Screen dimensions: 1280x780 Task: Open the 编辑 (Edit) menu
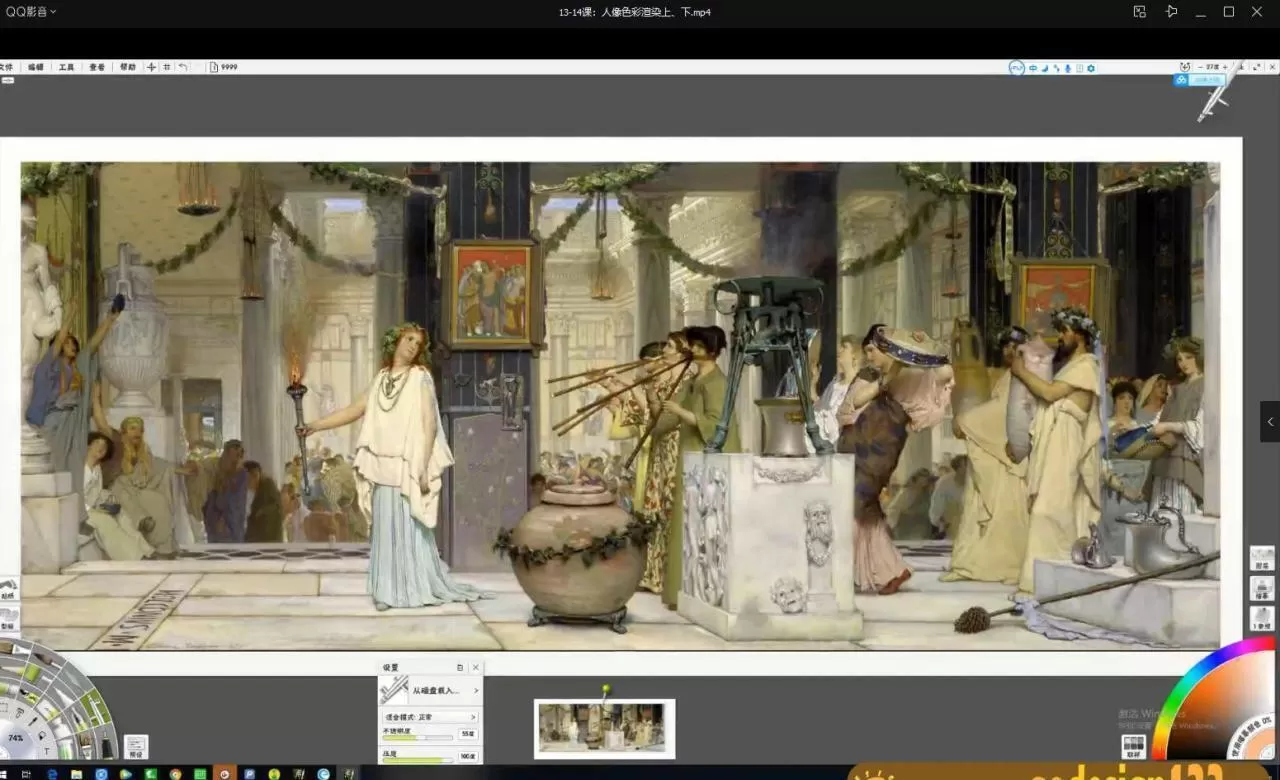(36, 67)
